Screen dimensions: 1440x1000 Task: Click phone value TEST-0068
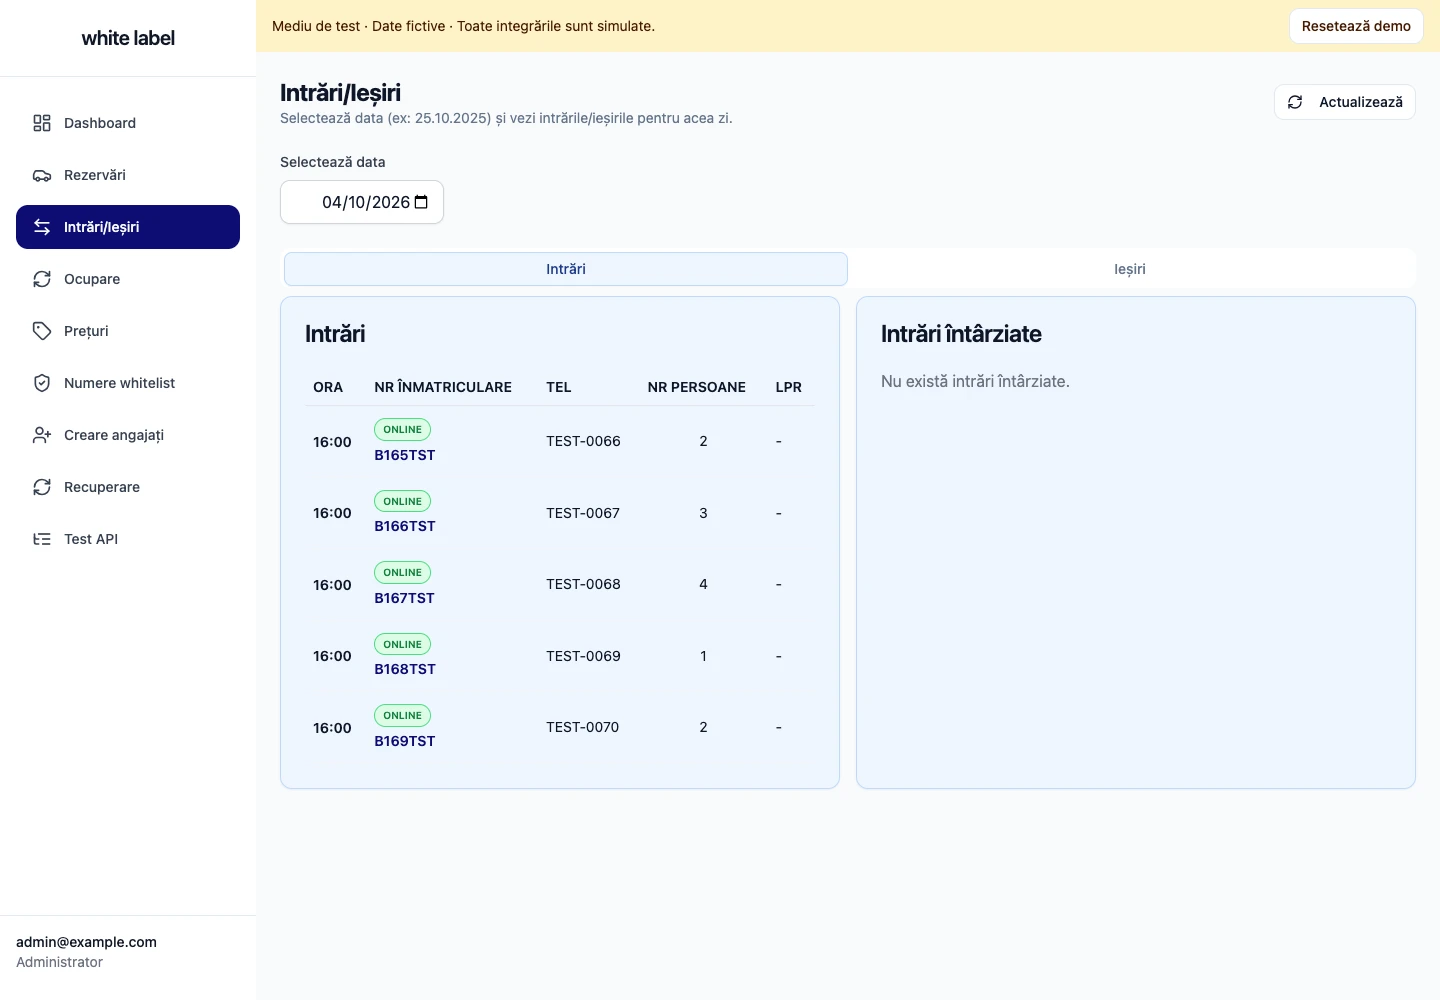583,584
